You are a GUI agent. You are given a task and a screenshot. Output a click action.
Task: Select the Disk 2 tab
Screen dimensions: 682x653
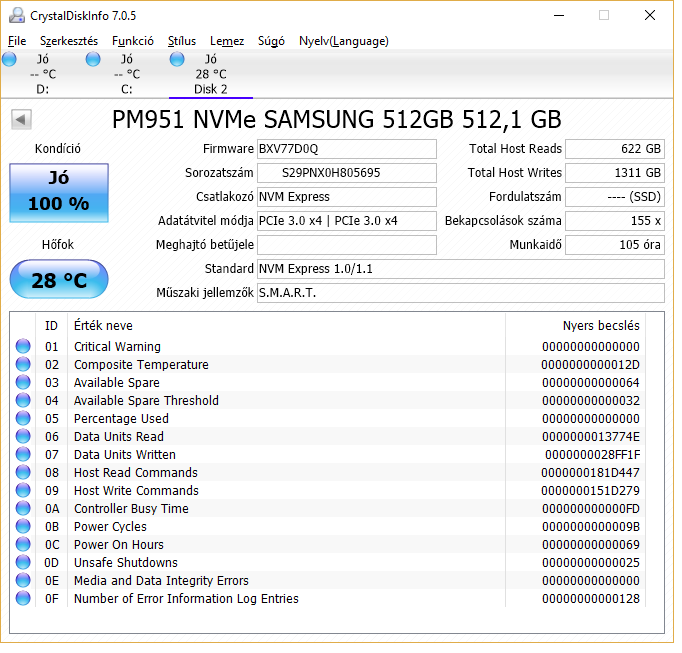[211, 74]
